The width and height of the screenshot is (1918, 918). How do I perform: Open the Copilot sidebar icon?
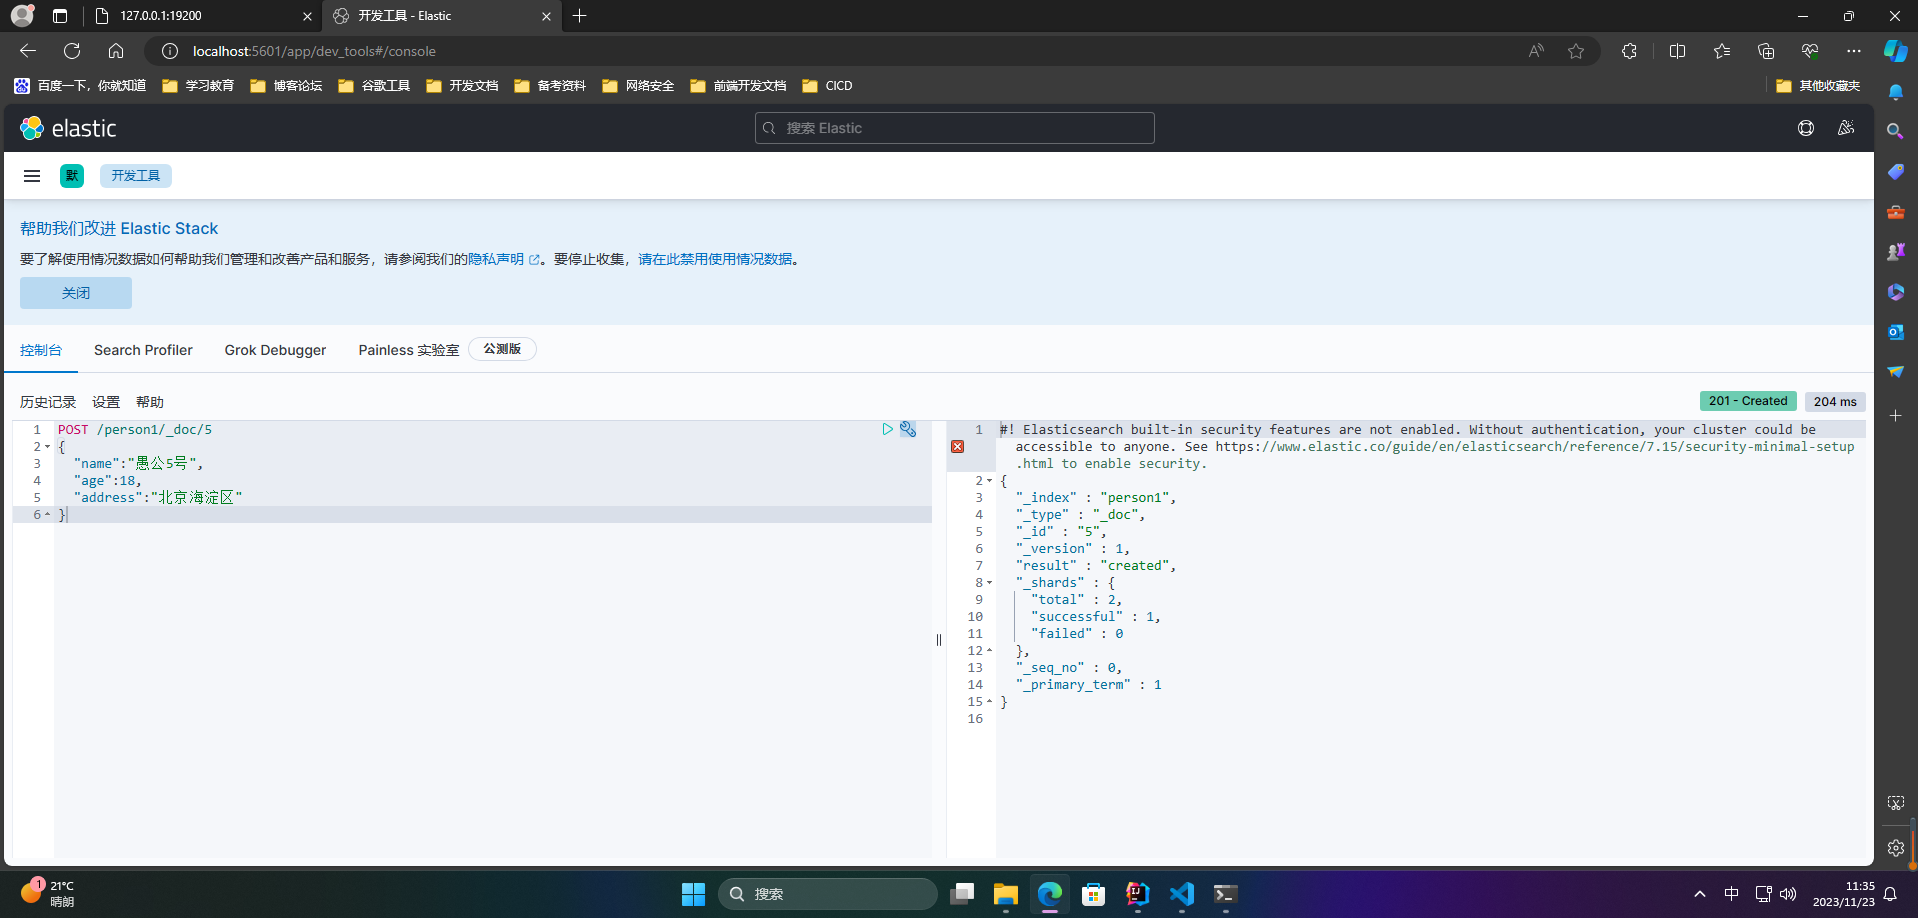pos(1896,51)
